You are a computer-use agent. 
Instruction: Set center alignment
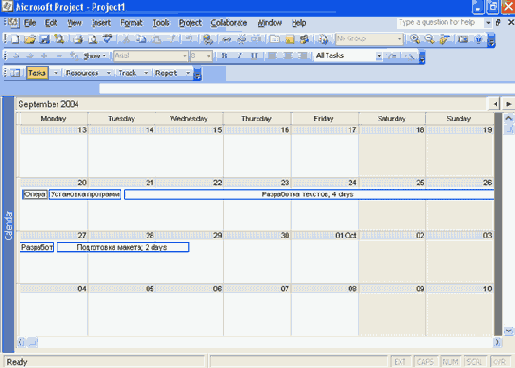pos(287,56)
